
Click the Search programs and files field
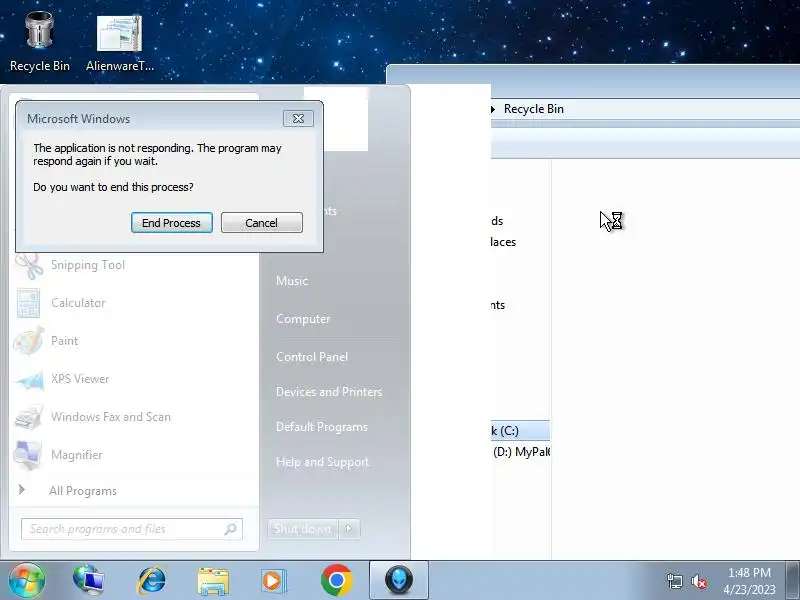coord(132,529)
